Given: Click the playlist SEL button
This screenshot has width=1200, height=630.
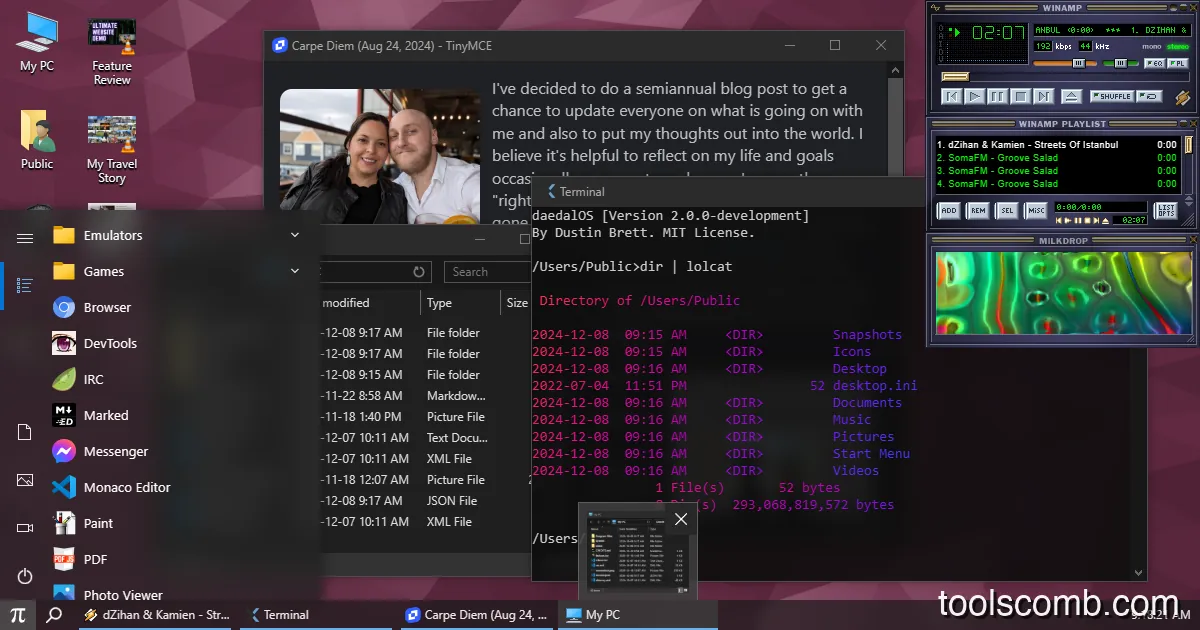Looking at the screenshot, I should (1007, 210).
